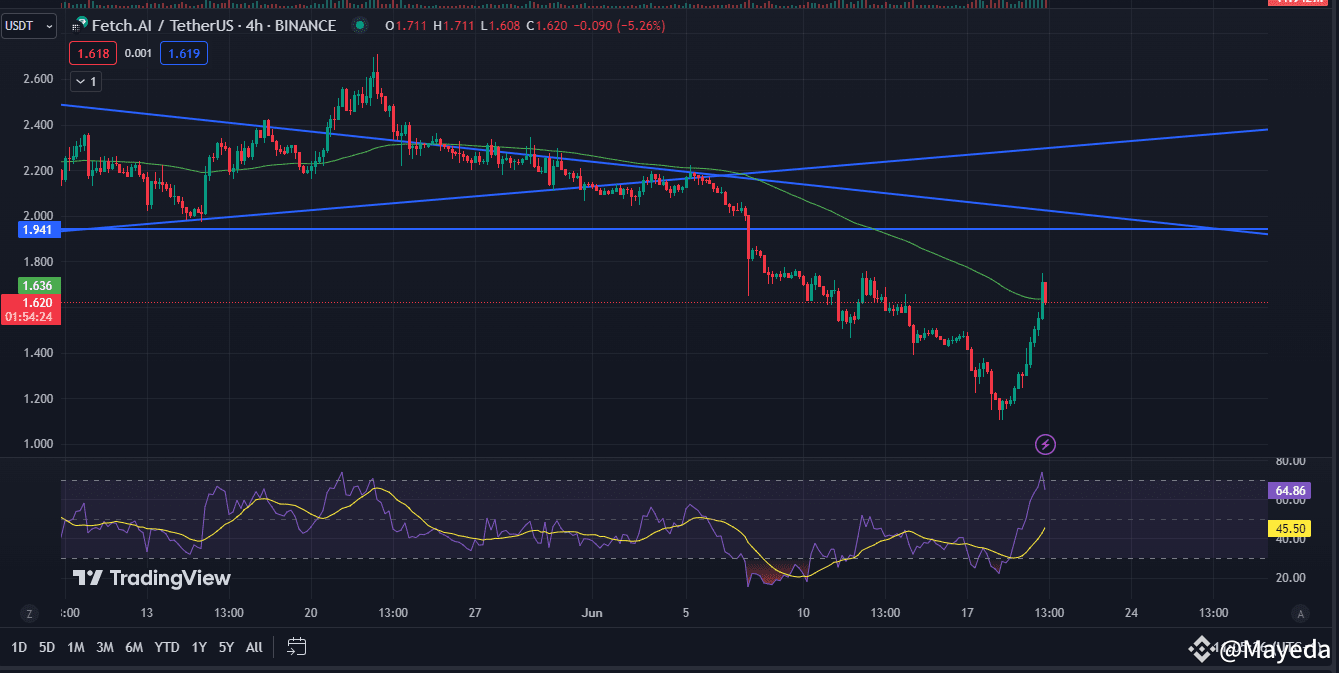Viewport: 1339px width, 673px height.
Task: Click the red 1.620 countdown price label
Action: [30, 300]
